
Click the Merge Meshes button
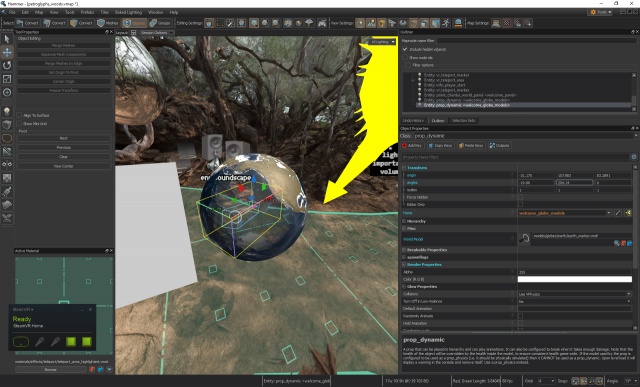coord(64,45)
